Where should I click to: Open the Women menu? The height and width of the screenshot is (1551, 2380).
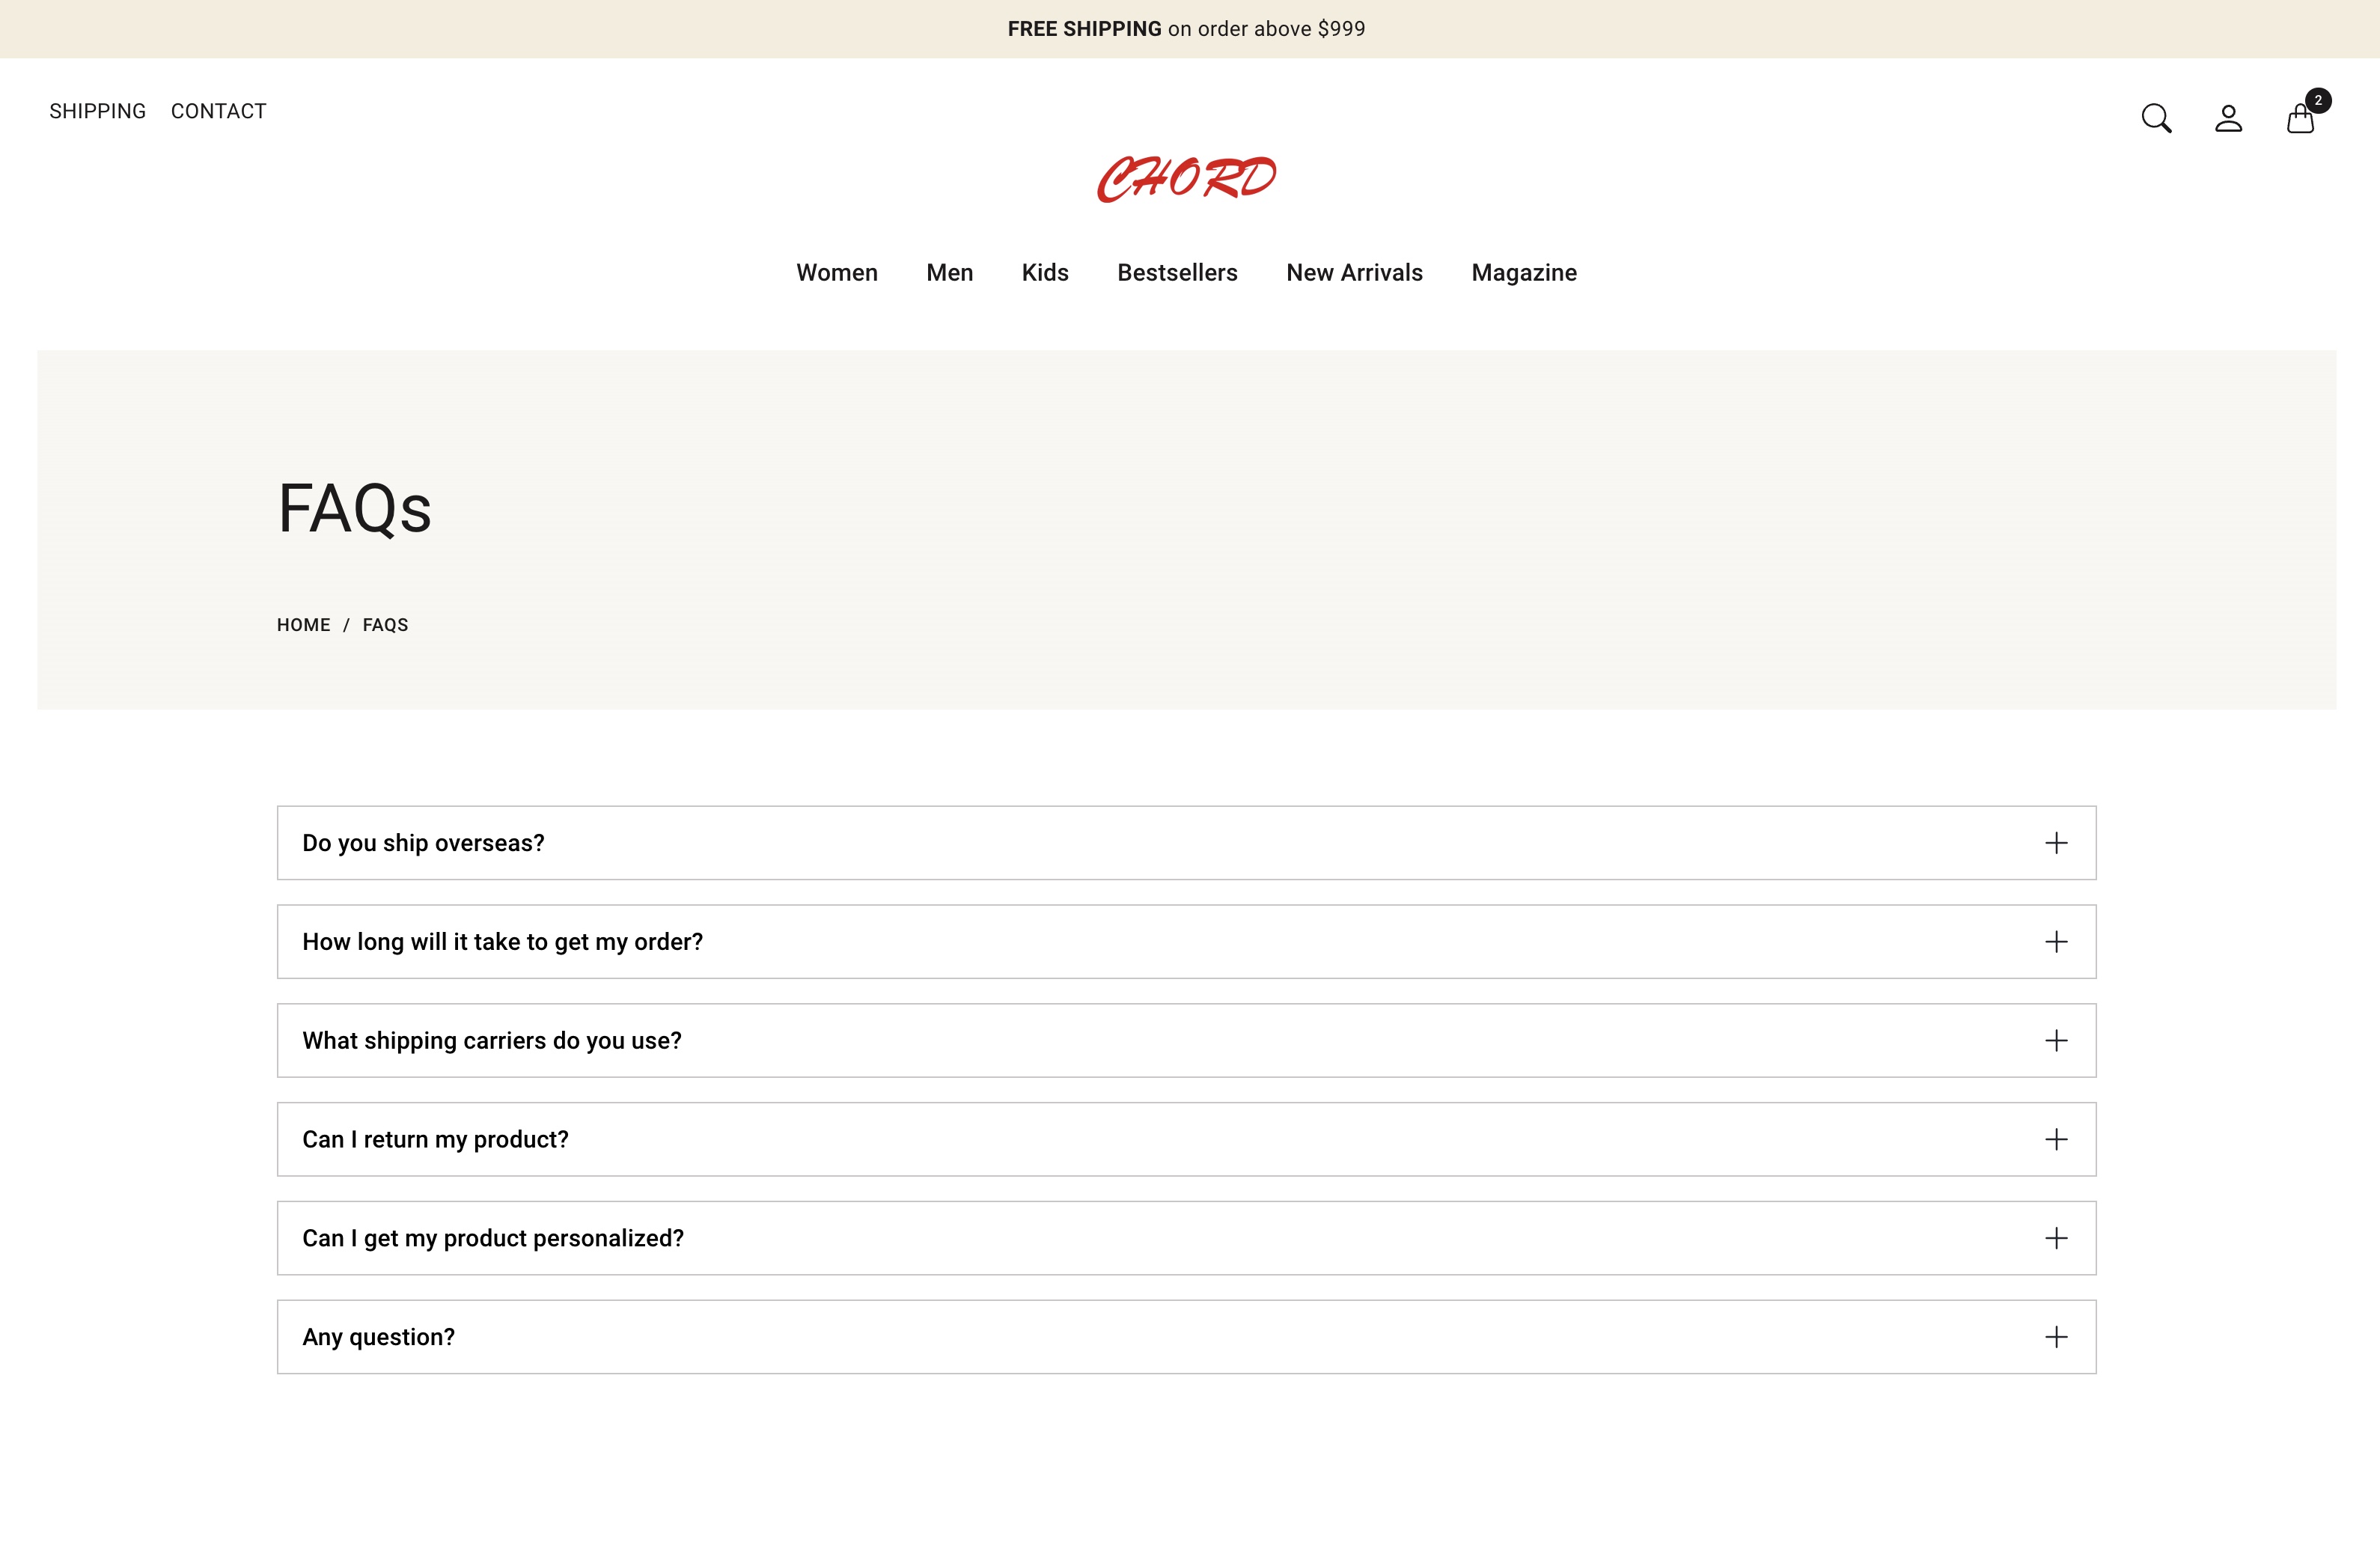coord(837,273)
